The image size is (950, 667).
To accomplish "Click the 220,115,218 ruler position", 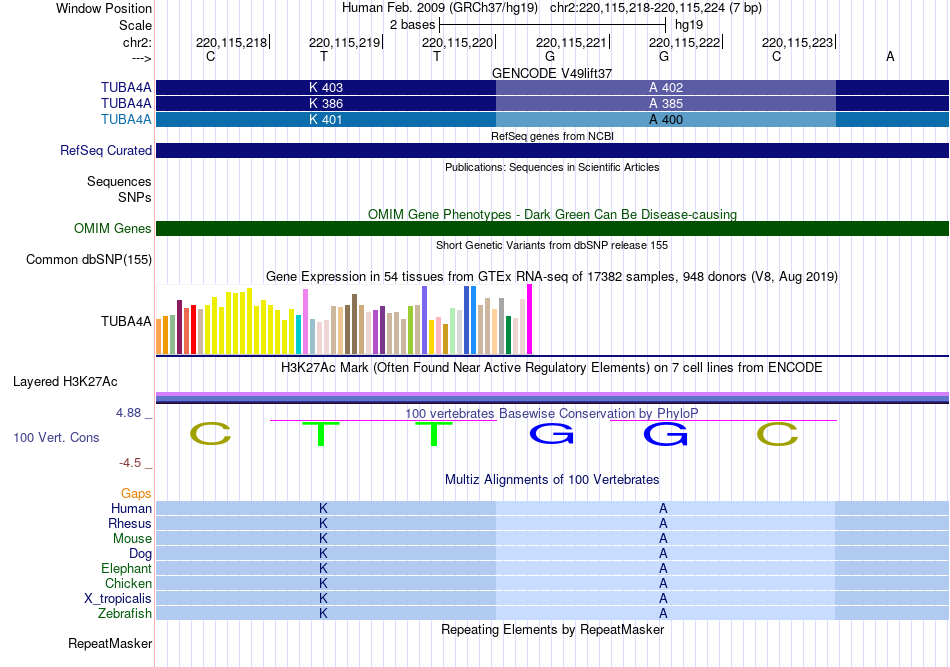I will pos(233,42).
